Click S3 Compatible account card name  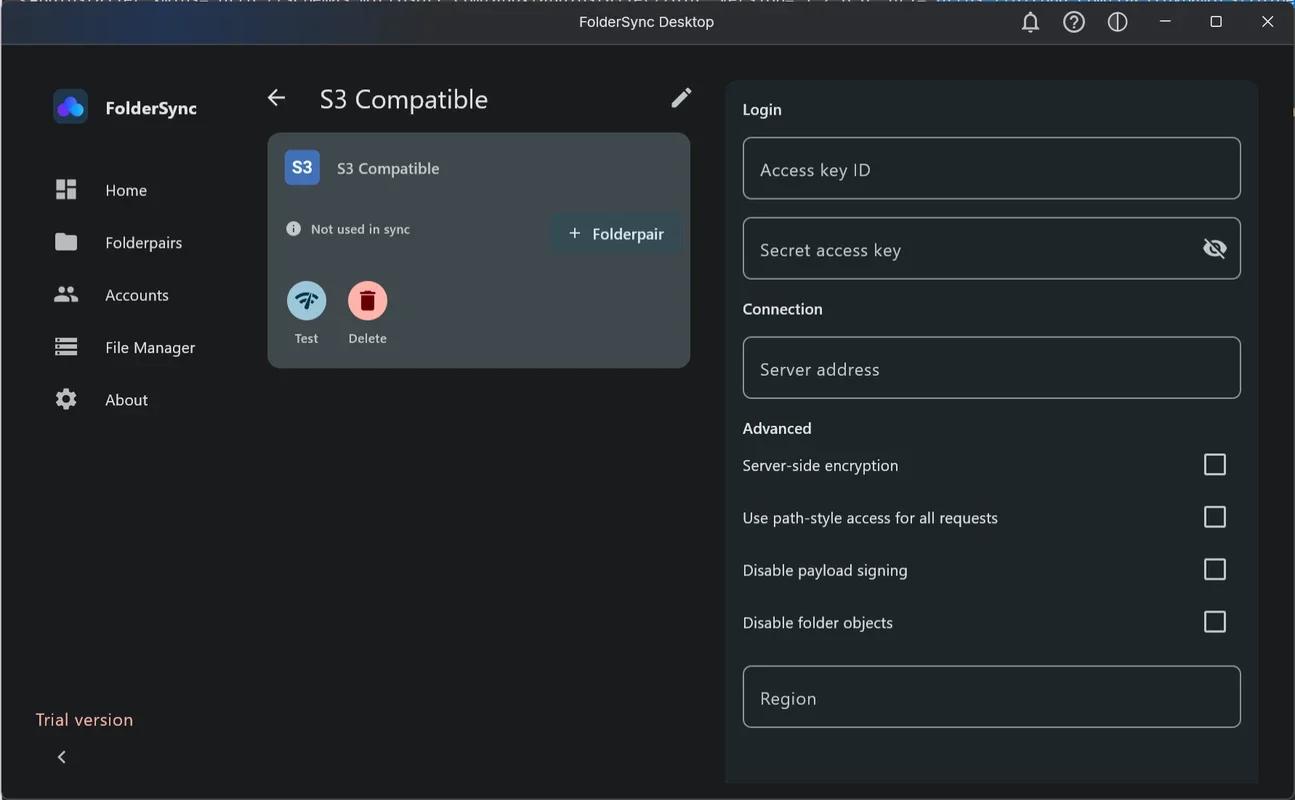point(388,168)
